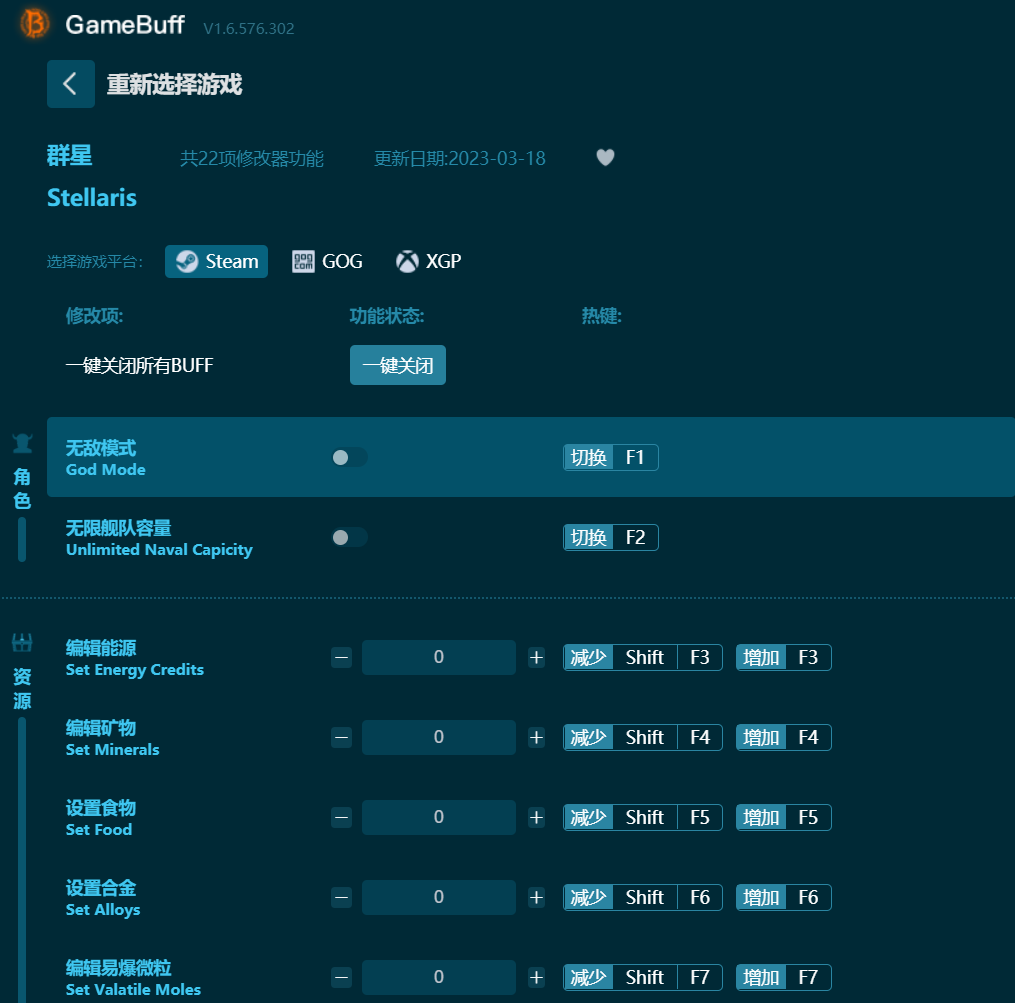Screen dimensions: 1015x1003
Task: Click the GameBuff flame logo icon
Action: [x=34, y=24]
